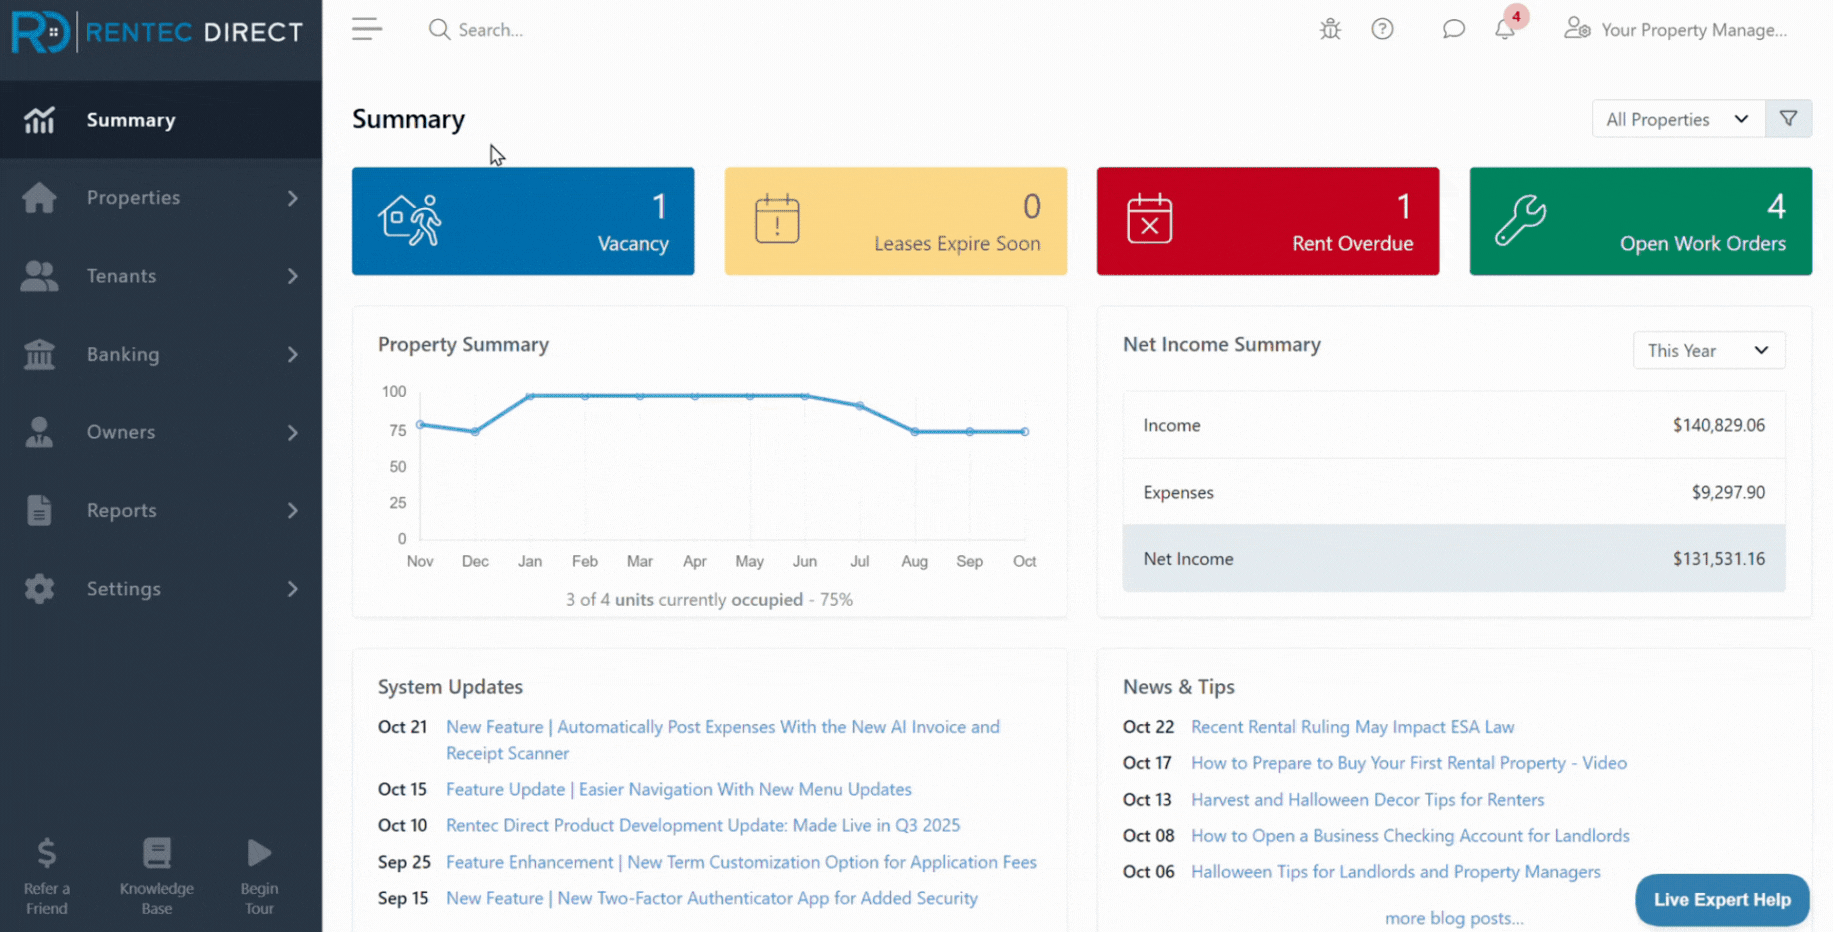Click the Your Property Manage... account name

tap(1694, 30)
